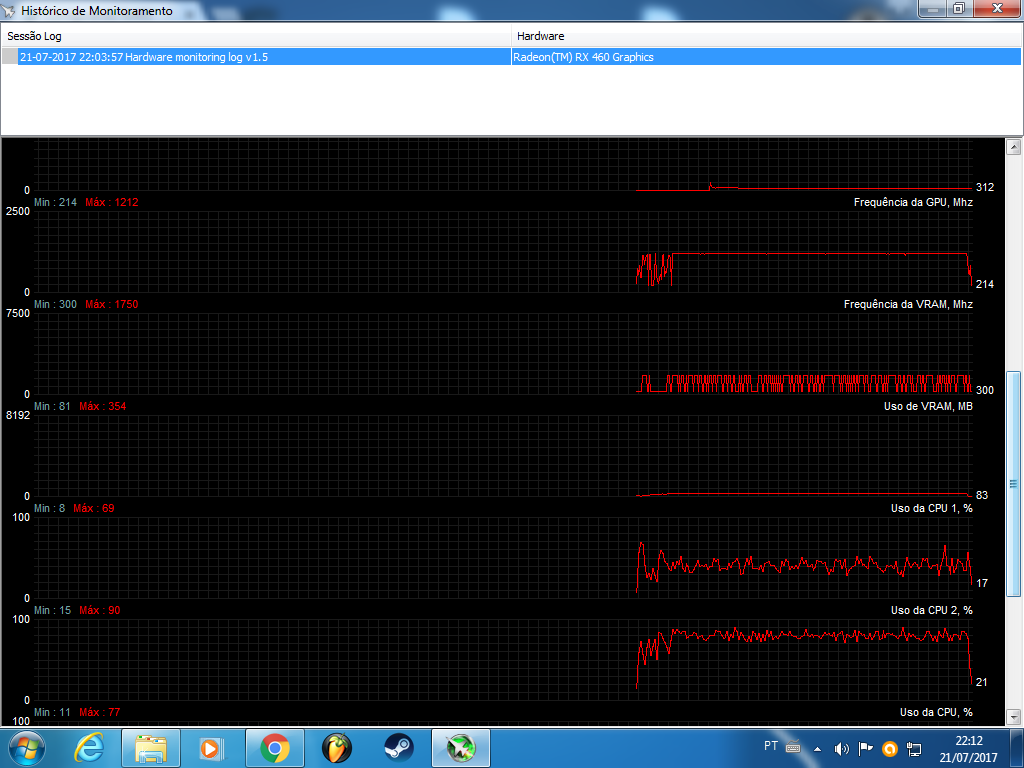1024x768 pixels.
Task: Launch Internet Explorer from taskbar
Action: 89,748
